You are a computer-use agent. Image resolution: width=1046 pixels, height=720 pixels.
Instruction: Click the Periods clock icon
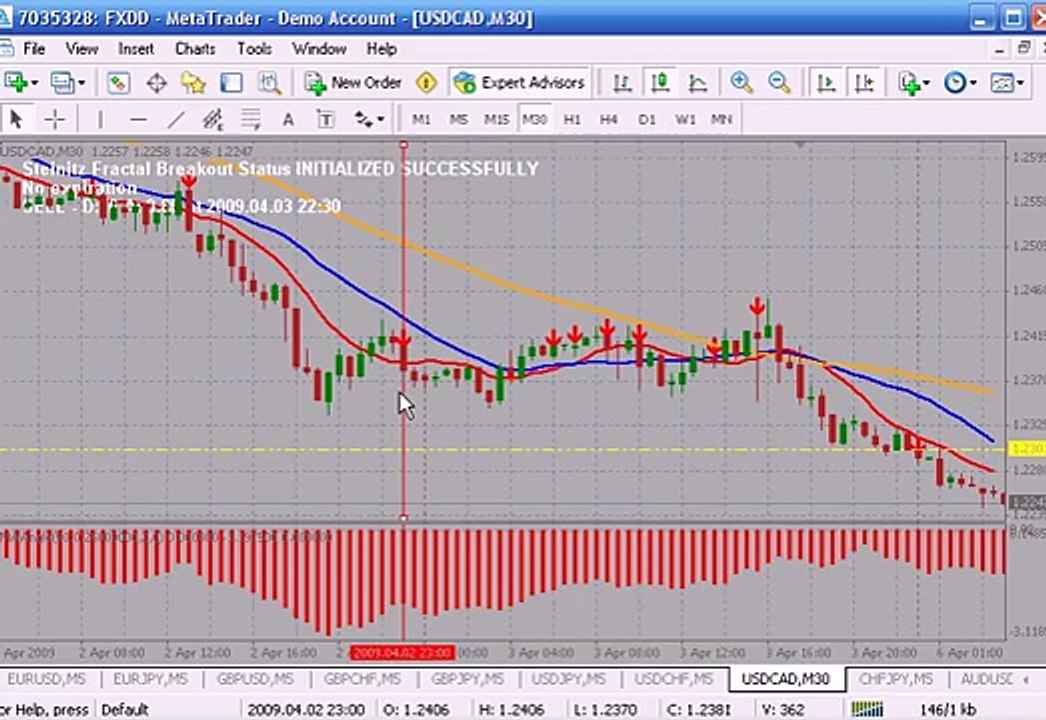pyautogui.click(x=955, y=83)
